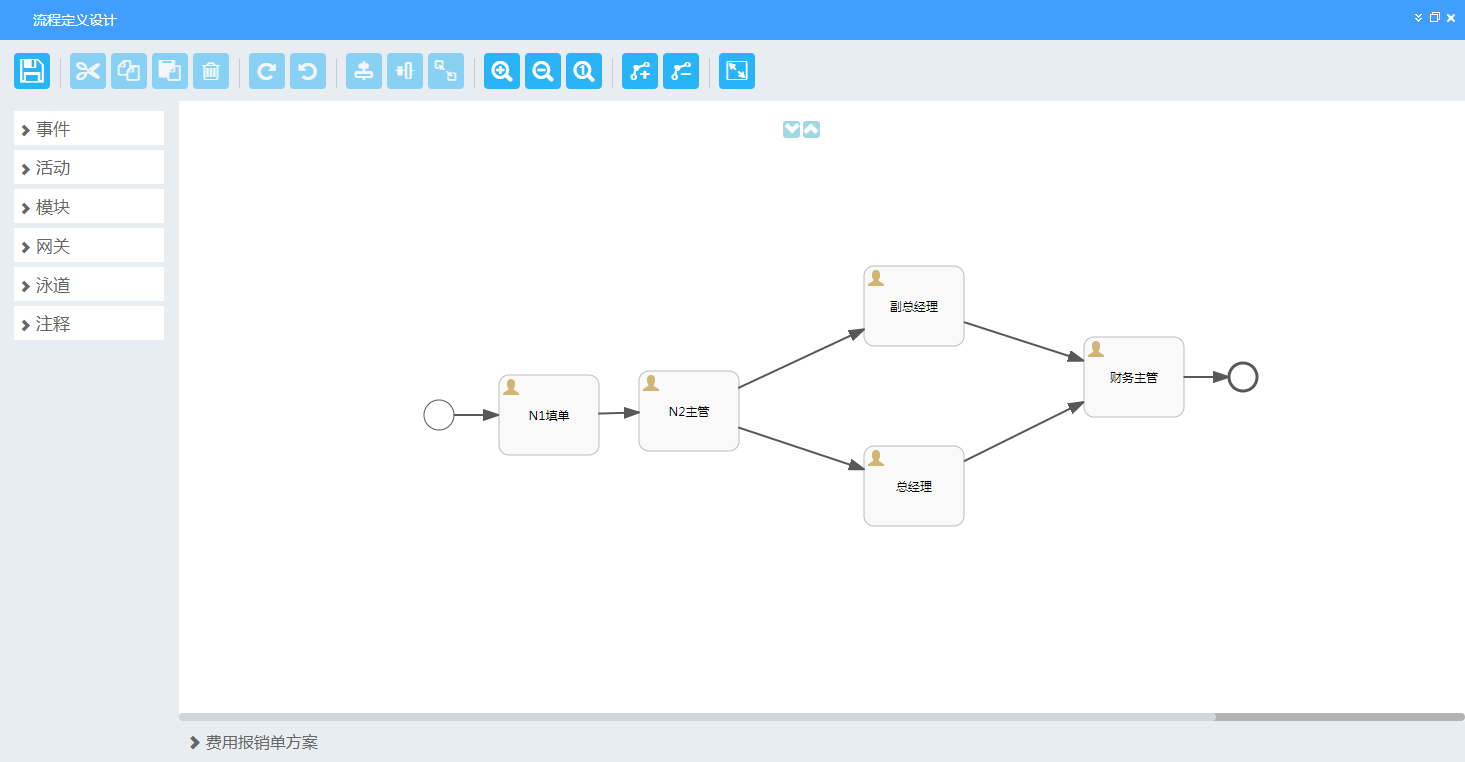
Task: Select the N2主管 task node
Action: tap(689, 411)
